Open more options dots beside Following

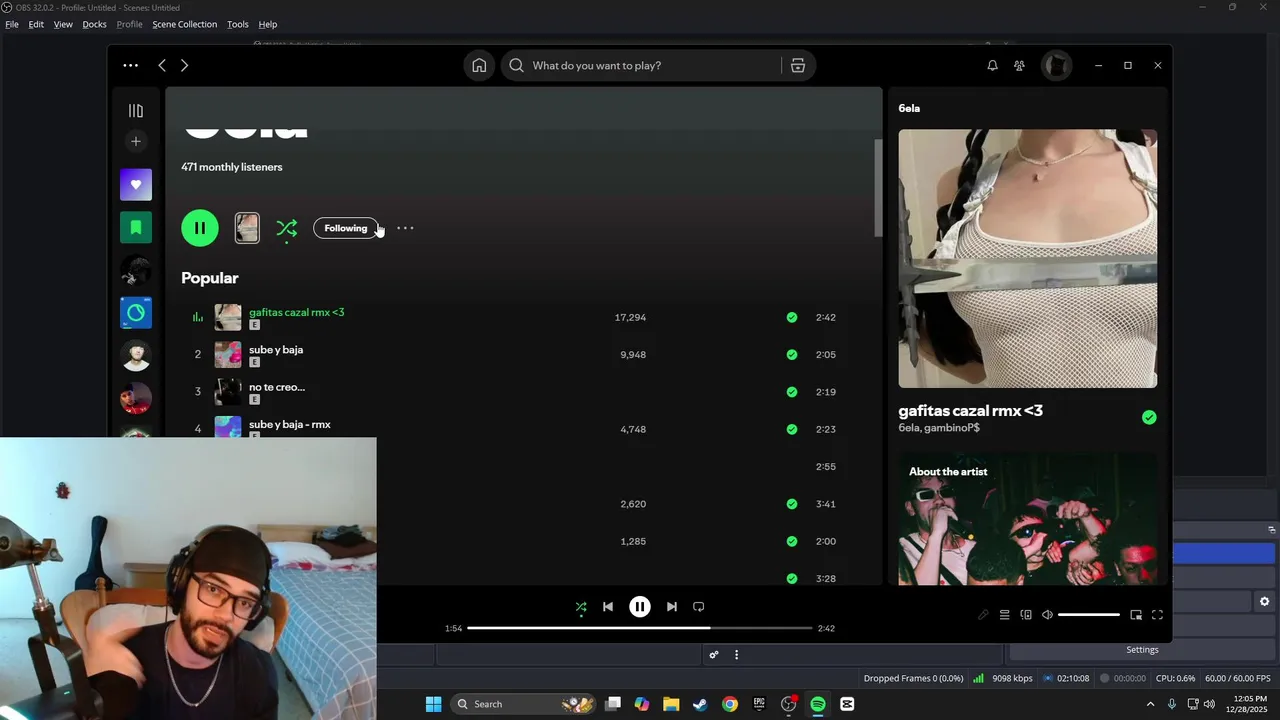[405, 228]
